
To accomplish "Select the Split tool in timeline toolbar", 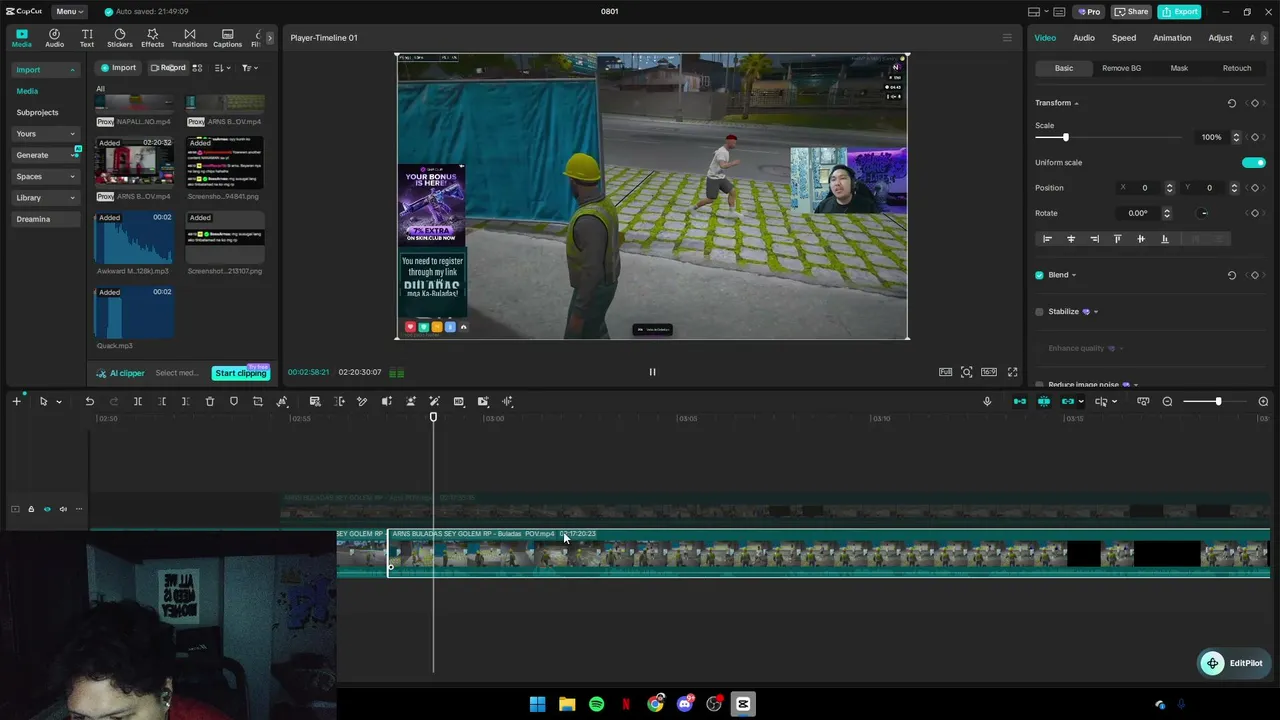I will (x=138, y=401).
